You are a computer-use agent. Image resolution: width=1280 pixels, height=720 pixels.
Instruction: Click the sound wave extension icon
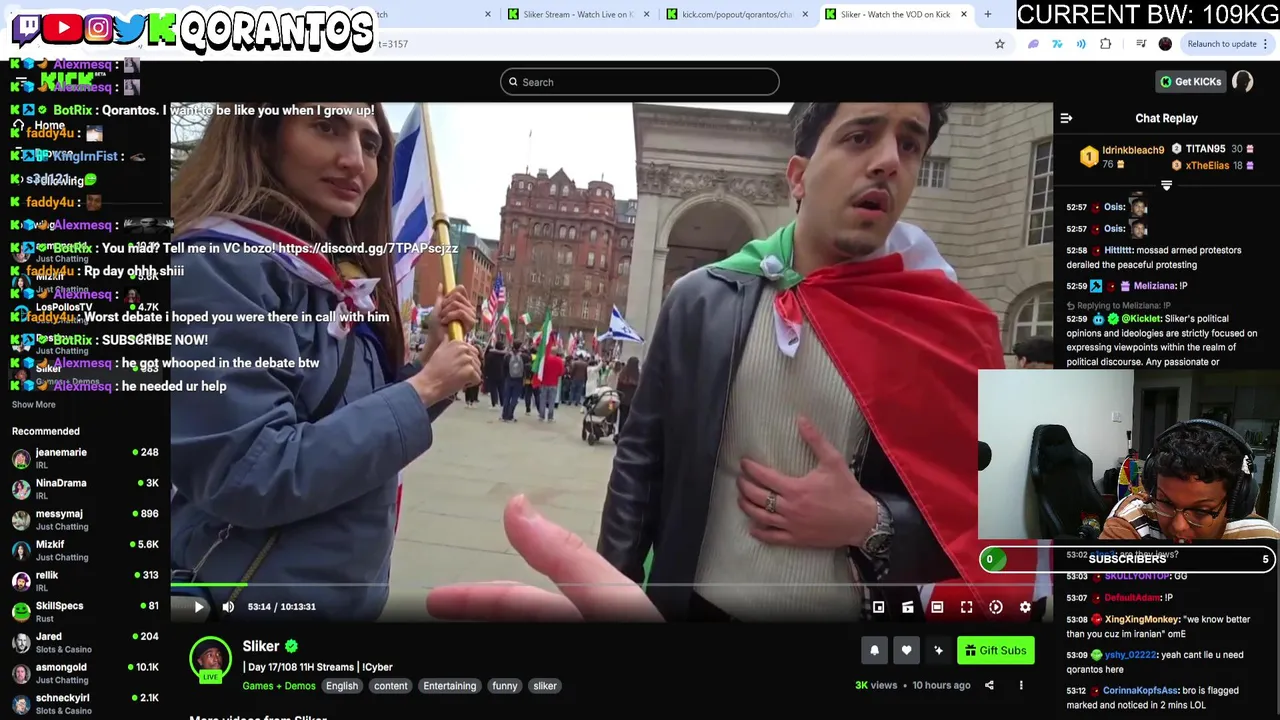coord(1081,44)
